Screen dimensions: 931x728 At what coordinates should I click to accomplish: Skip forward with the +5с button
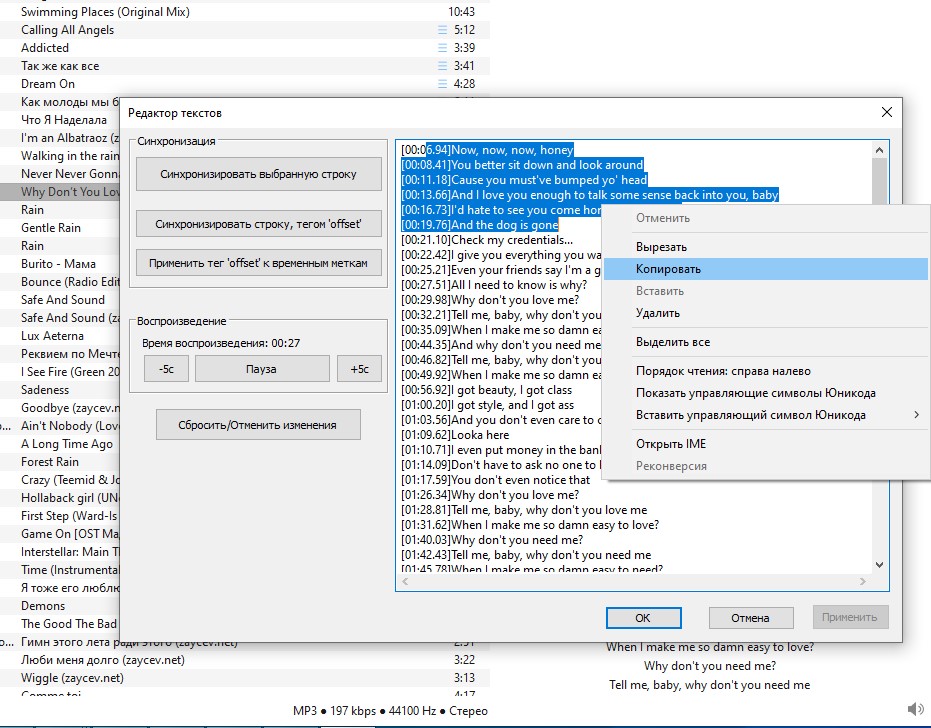(359, 369)
